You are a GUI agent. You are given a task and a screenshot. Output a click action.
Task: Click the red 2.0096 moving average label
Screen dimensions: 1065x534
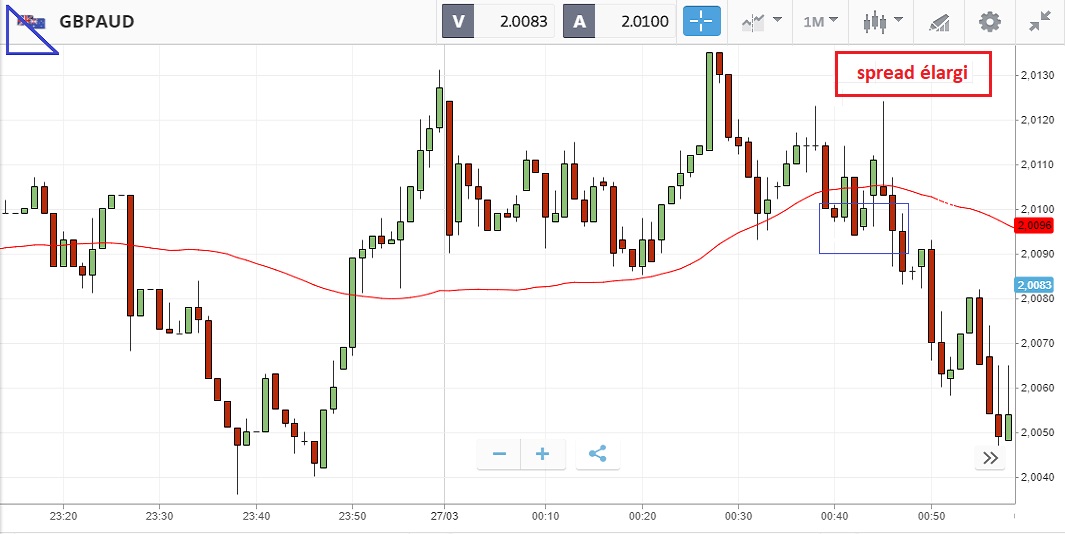tap(1031, 226)
